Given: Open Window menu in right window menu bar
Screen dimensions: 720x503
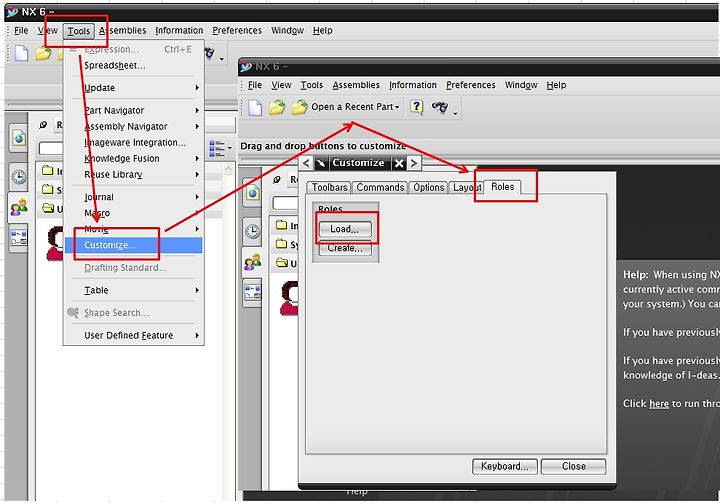Looking at the screenshot, I should [x=521, y=85].
